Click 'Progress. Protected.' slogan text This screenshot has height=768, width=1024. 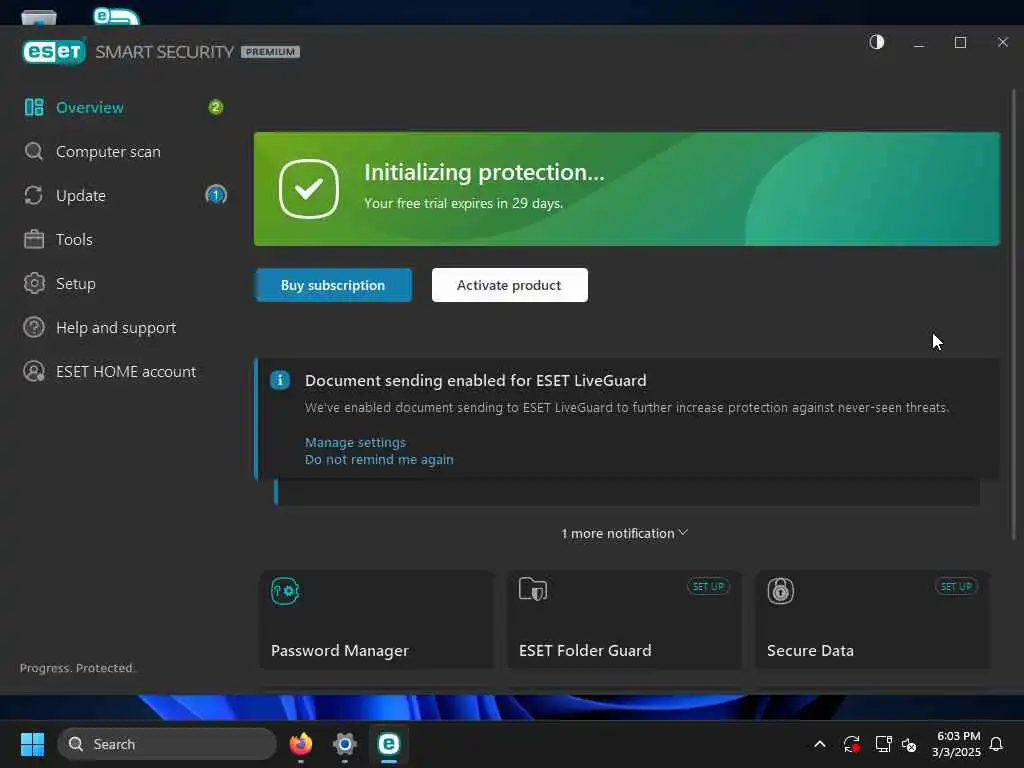pos(77,668)
